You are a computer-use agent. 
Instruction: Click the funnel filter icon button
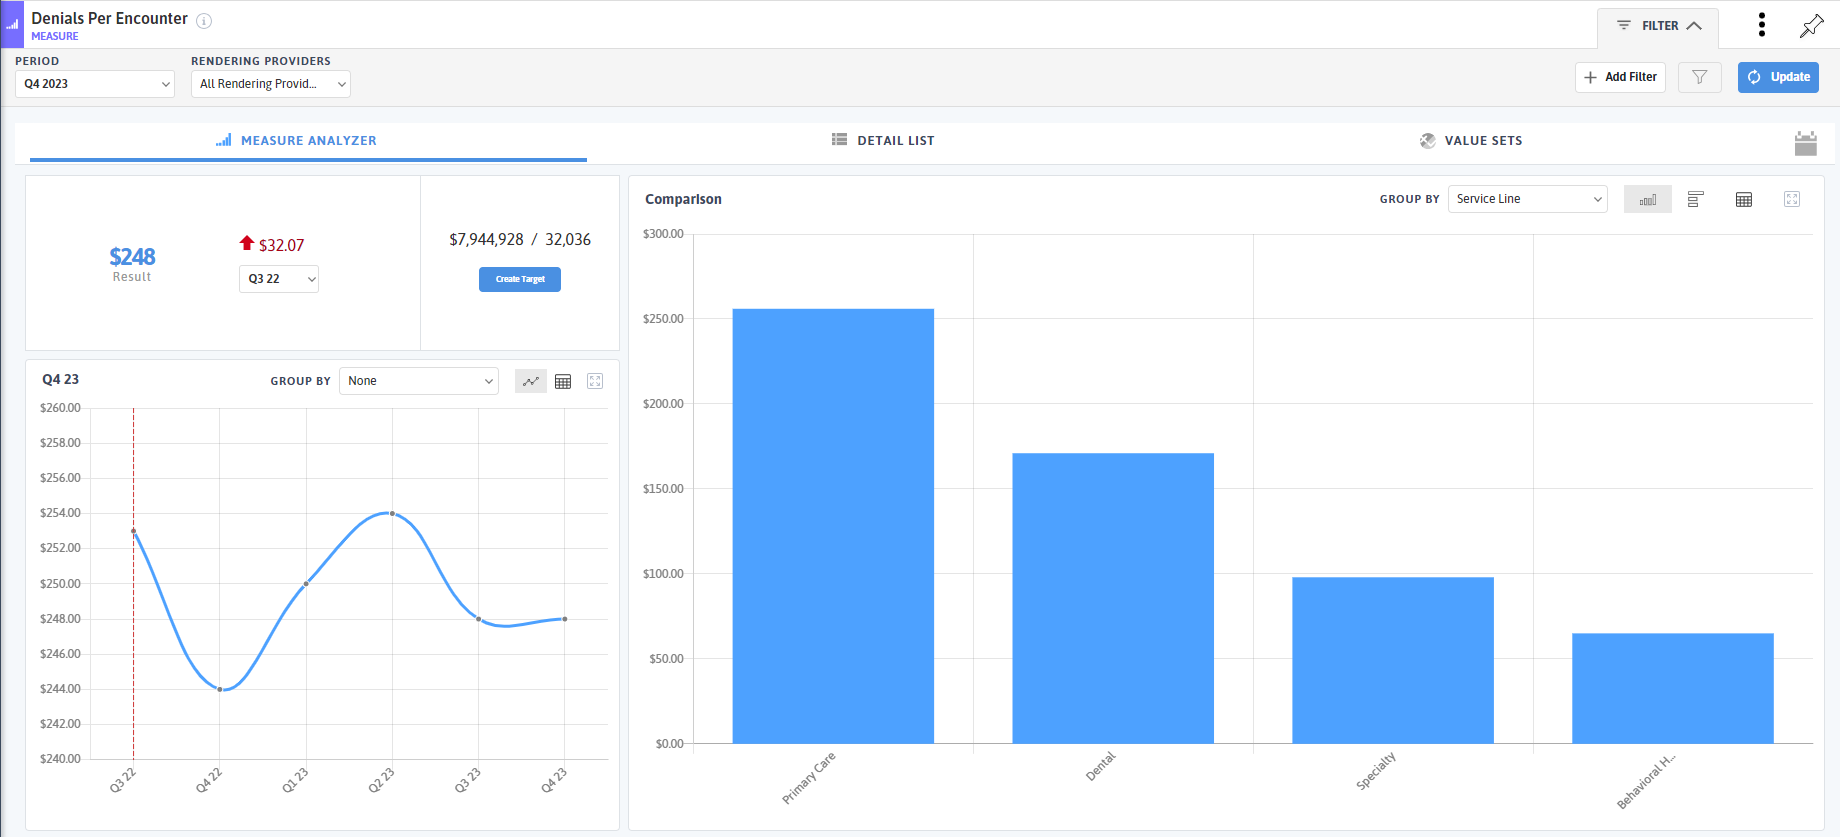(x=1699, y=77)
